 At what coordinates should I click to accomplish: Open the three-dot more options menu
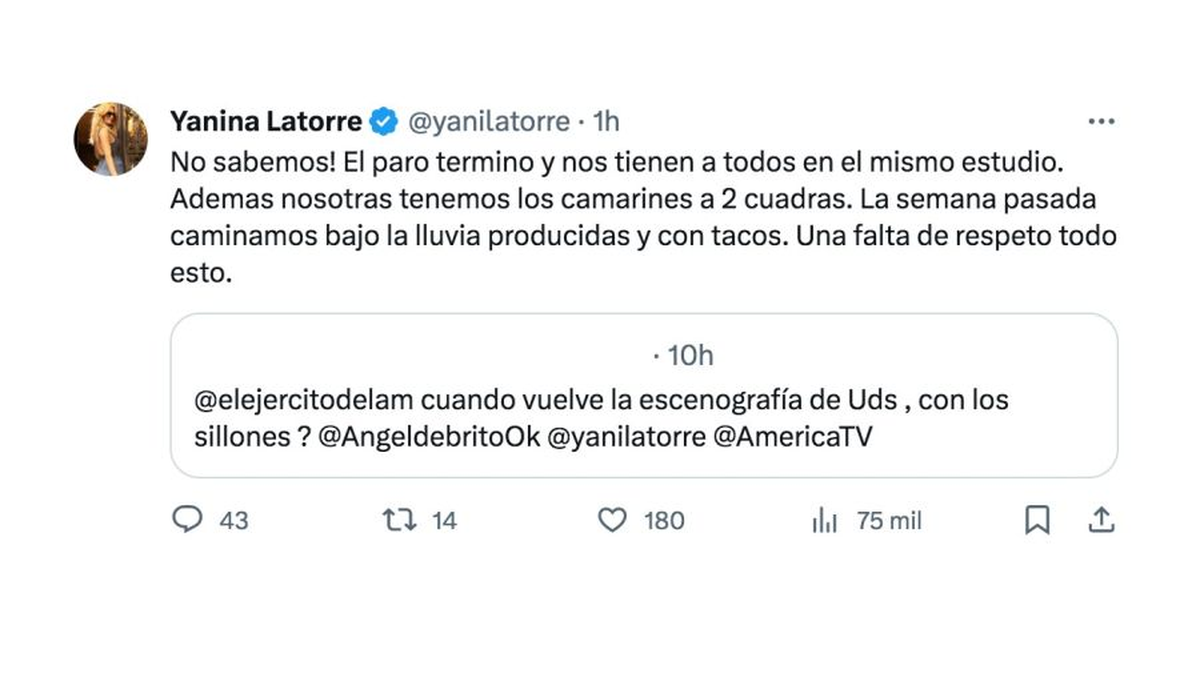point(1101,120)
